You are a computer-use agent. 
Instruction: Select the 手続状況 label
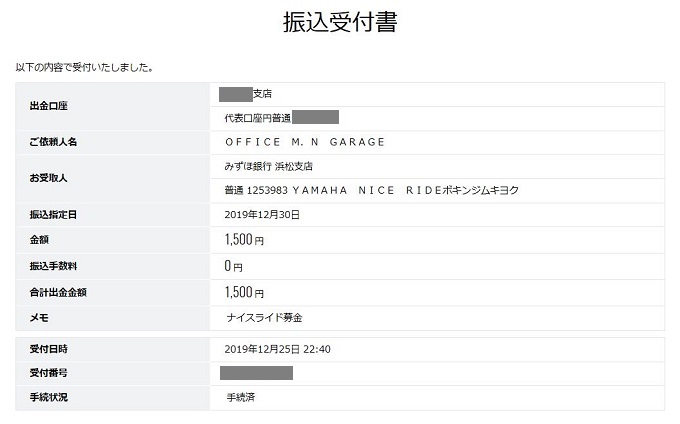(x=49, y=397)
